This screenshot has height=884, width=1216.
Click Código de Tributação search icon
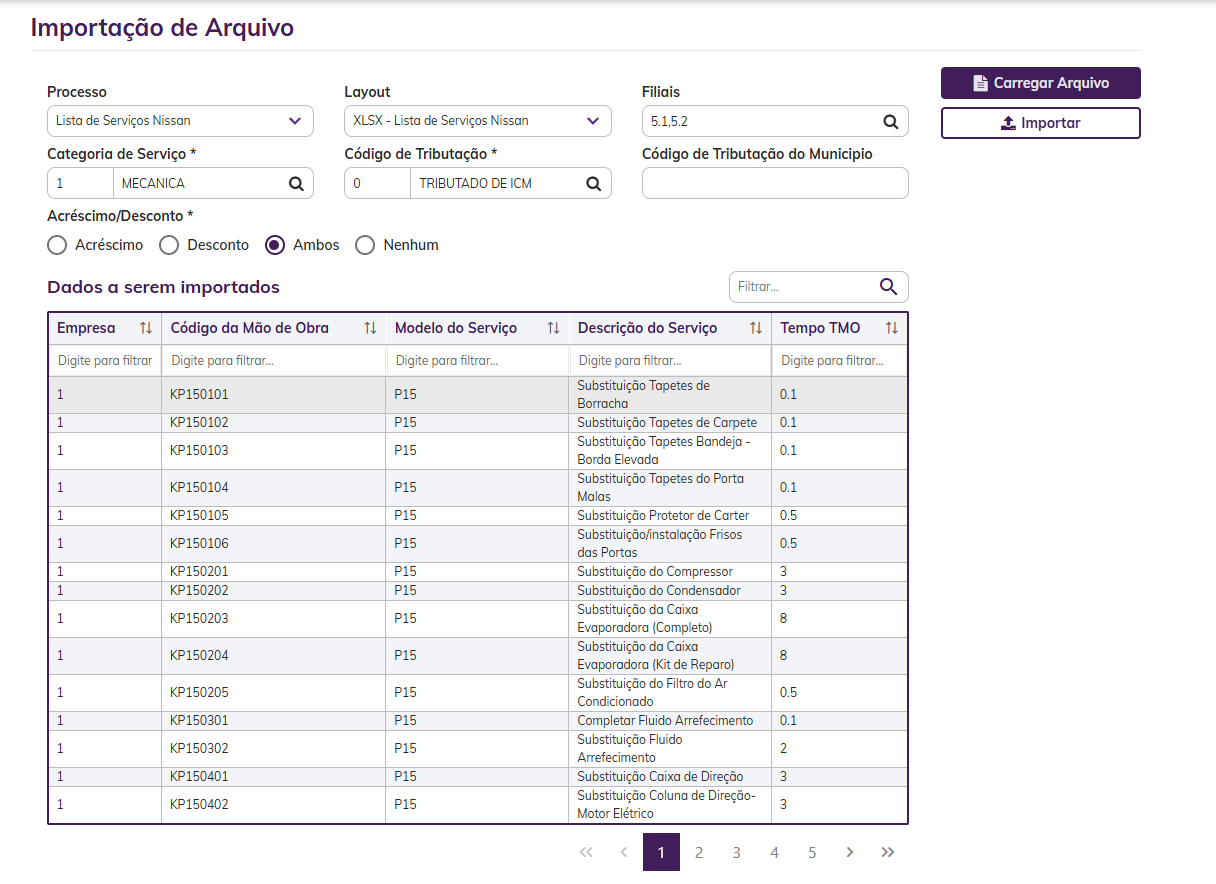tap(593, 183)
